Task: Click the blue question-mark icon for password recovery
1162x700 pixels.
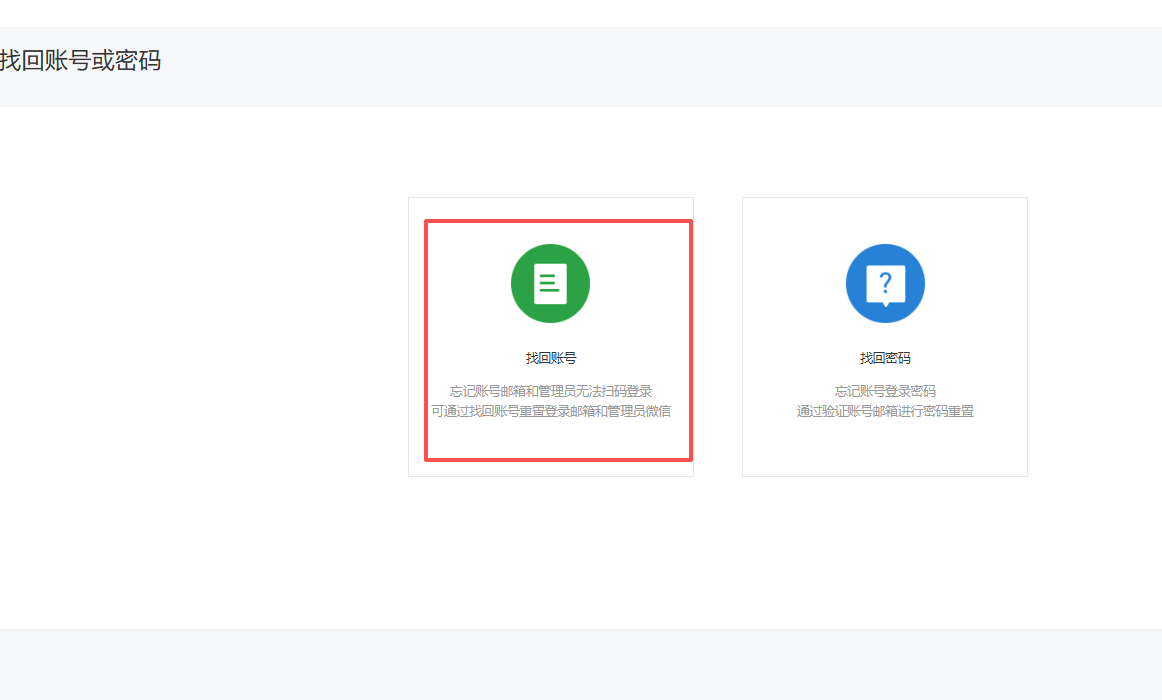Action: tap(885, 283)
